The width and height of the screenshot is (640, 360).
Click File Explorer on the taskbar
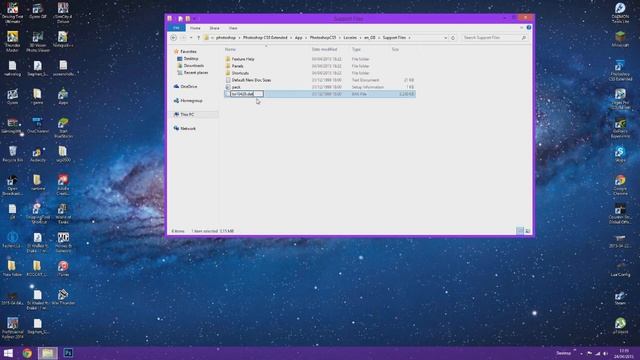coord(48,353)
